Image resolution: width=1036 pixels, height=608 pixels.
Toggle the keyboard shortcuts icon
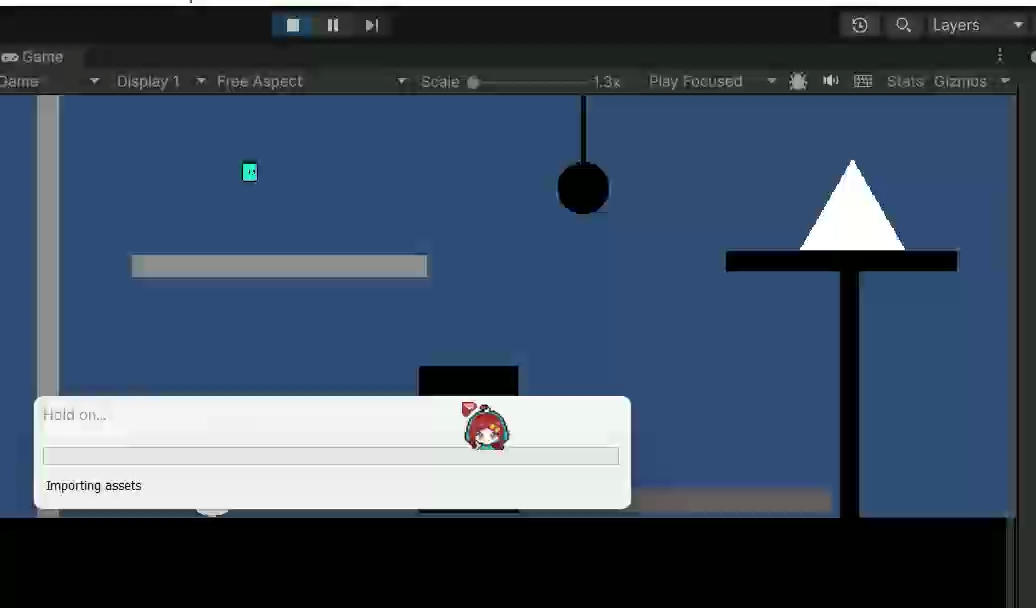tap(863, 81)
